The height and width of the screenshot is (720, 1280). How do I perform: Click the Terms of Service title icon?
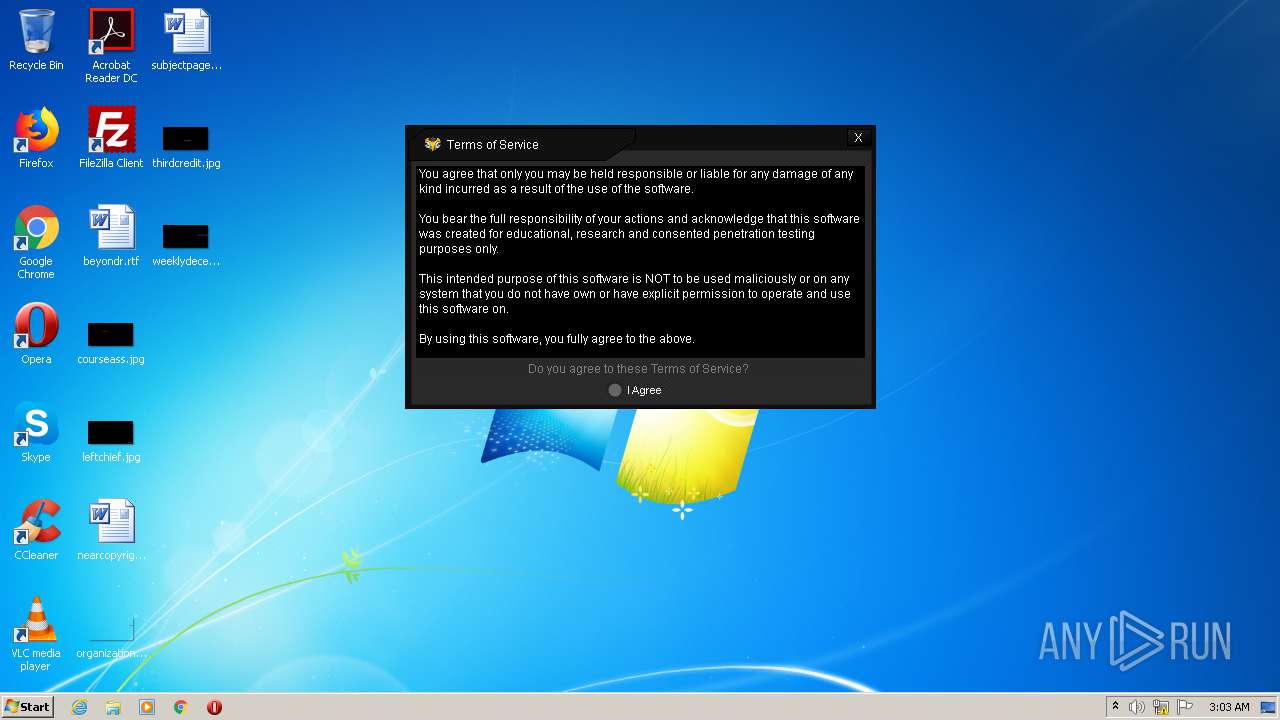(x=432, y=144)
